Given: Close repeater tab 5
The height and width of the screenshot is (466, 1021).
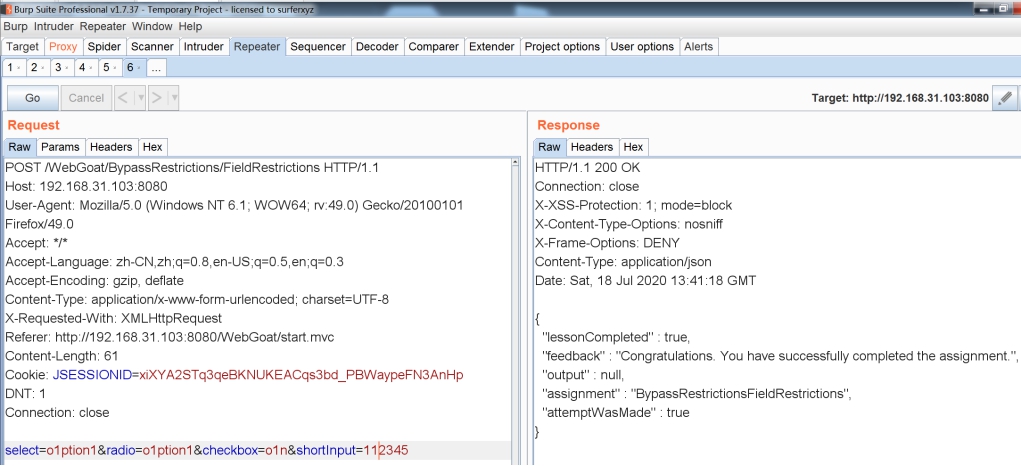Looking at the screenshot, I should 115,68.
